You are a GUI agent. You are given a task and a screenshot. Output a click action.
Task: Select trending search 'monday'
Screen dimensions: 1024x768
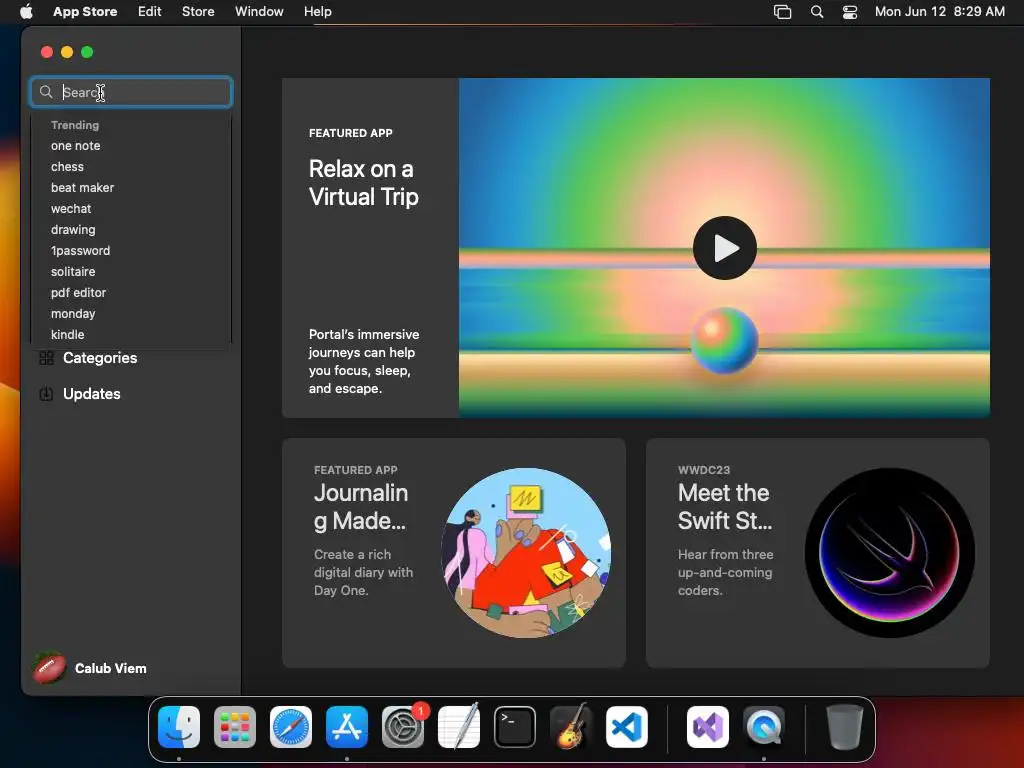73,313
